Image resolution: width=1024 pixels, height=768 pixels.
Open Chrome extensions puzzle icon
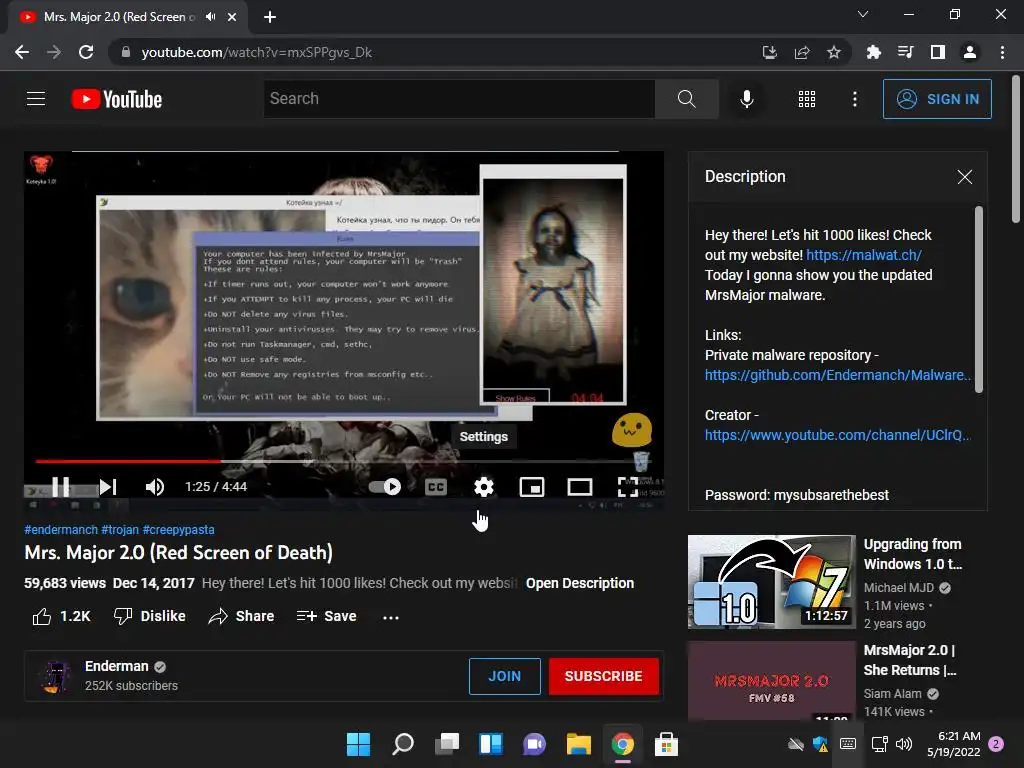(x=873, y=52)
